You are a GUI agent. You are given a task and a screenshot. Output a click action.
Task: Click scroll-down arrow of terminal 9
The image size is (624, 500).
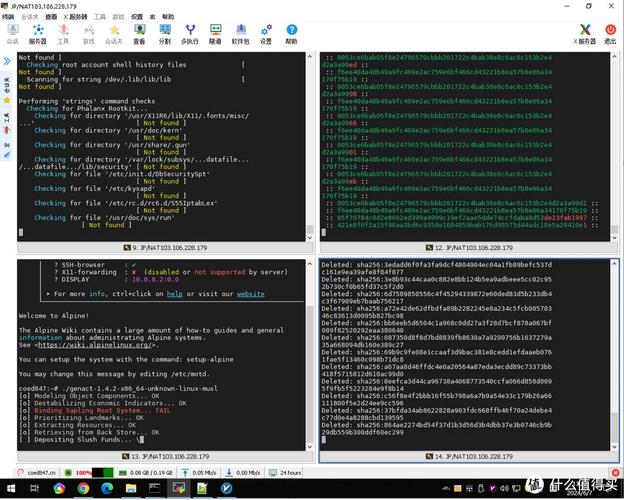[x=310, y=237]
